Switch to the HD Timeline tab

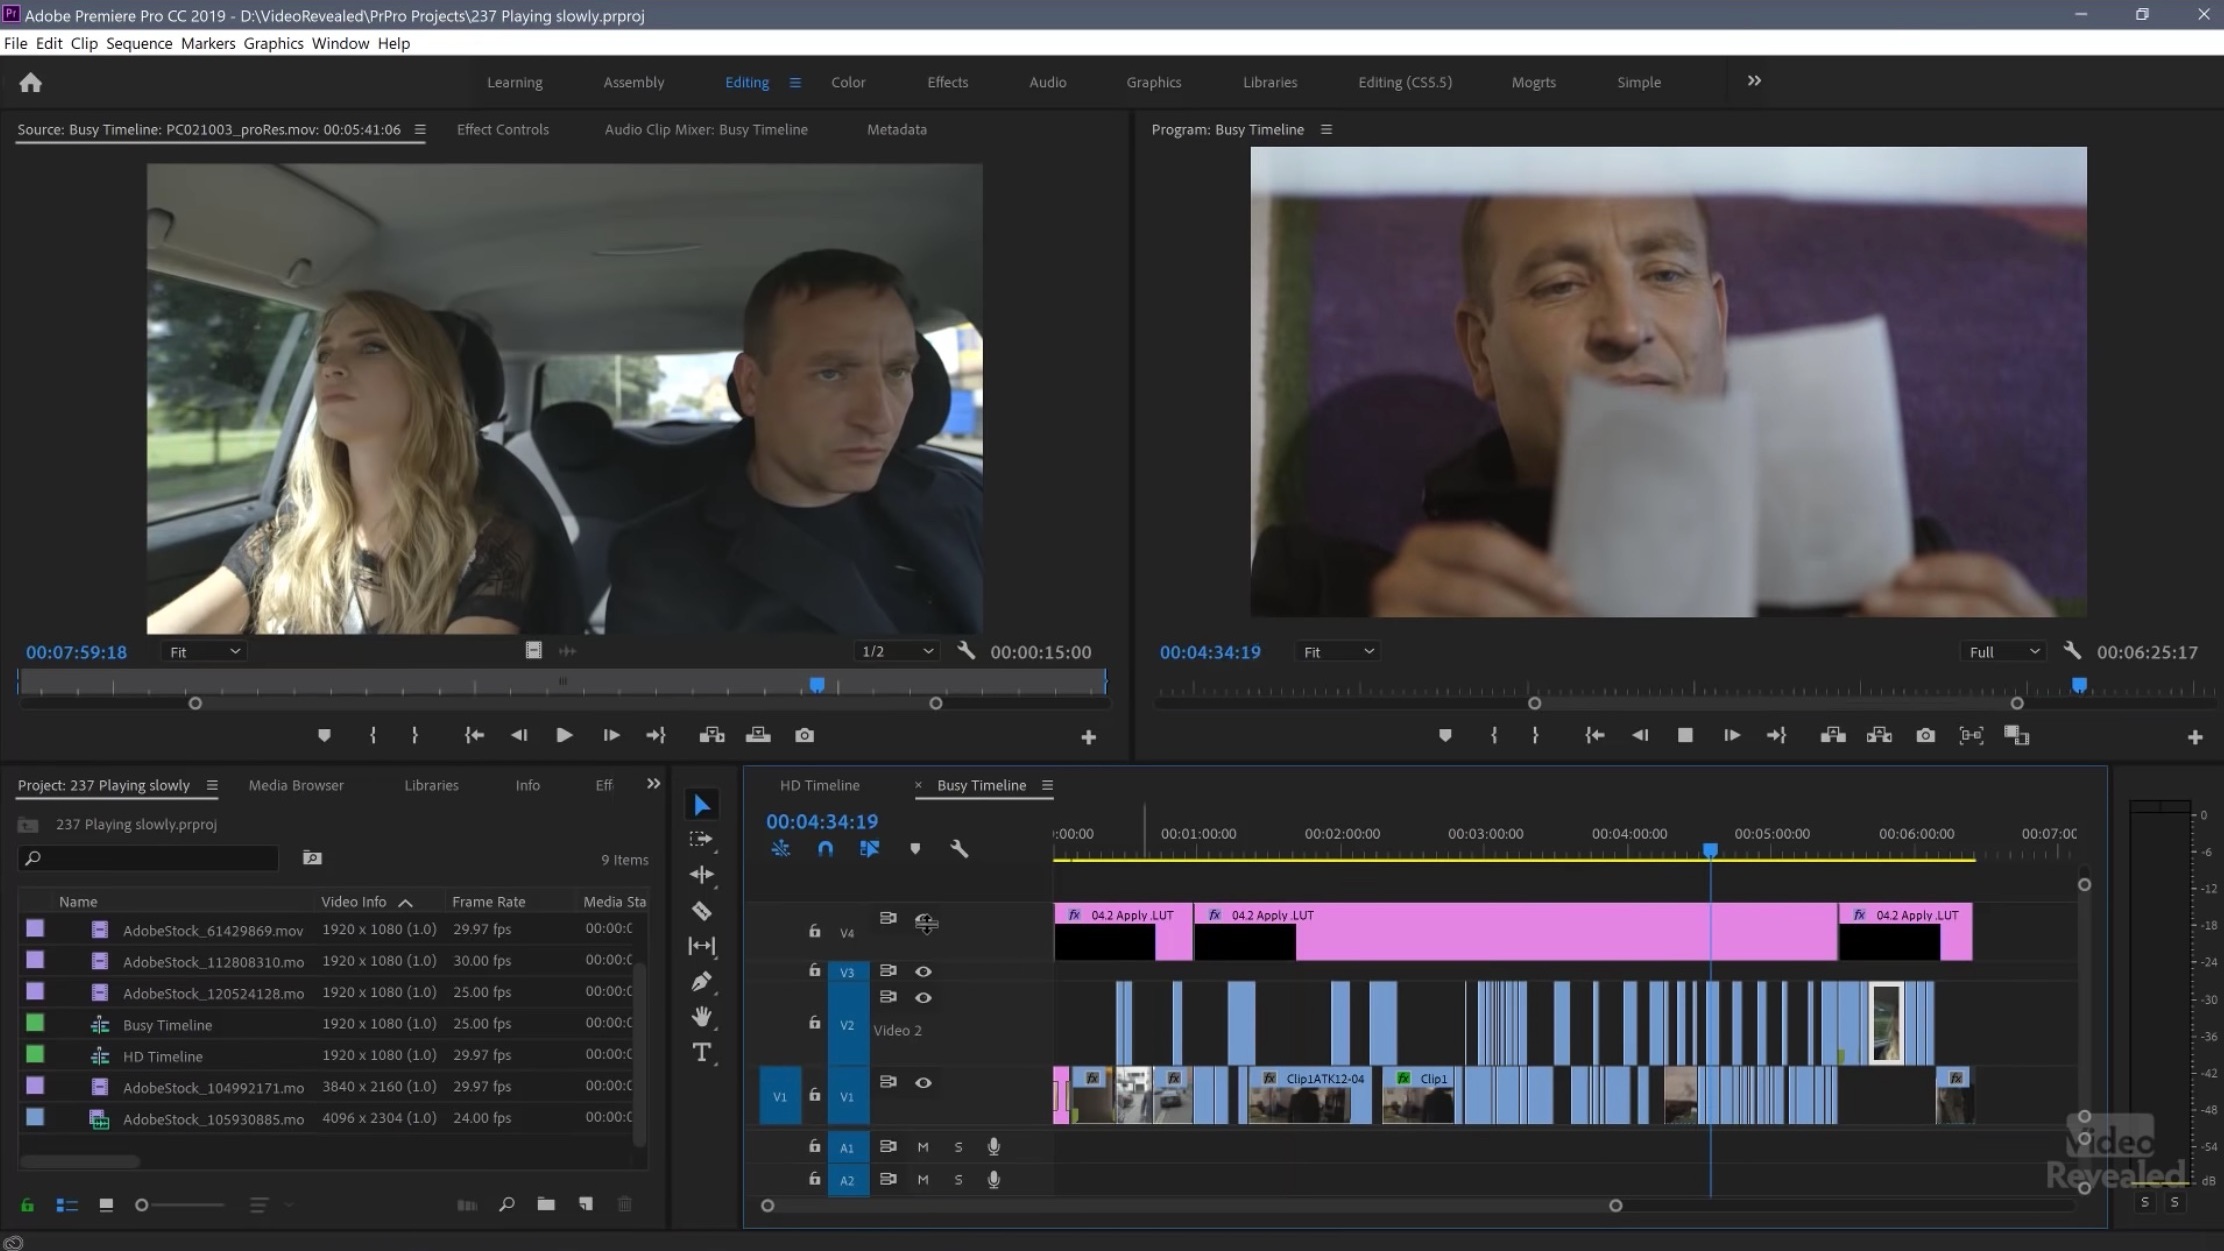[820, 785]
